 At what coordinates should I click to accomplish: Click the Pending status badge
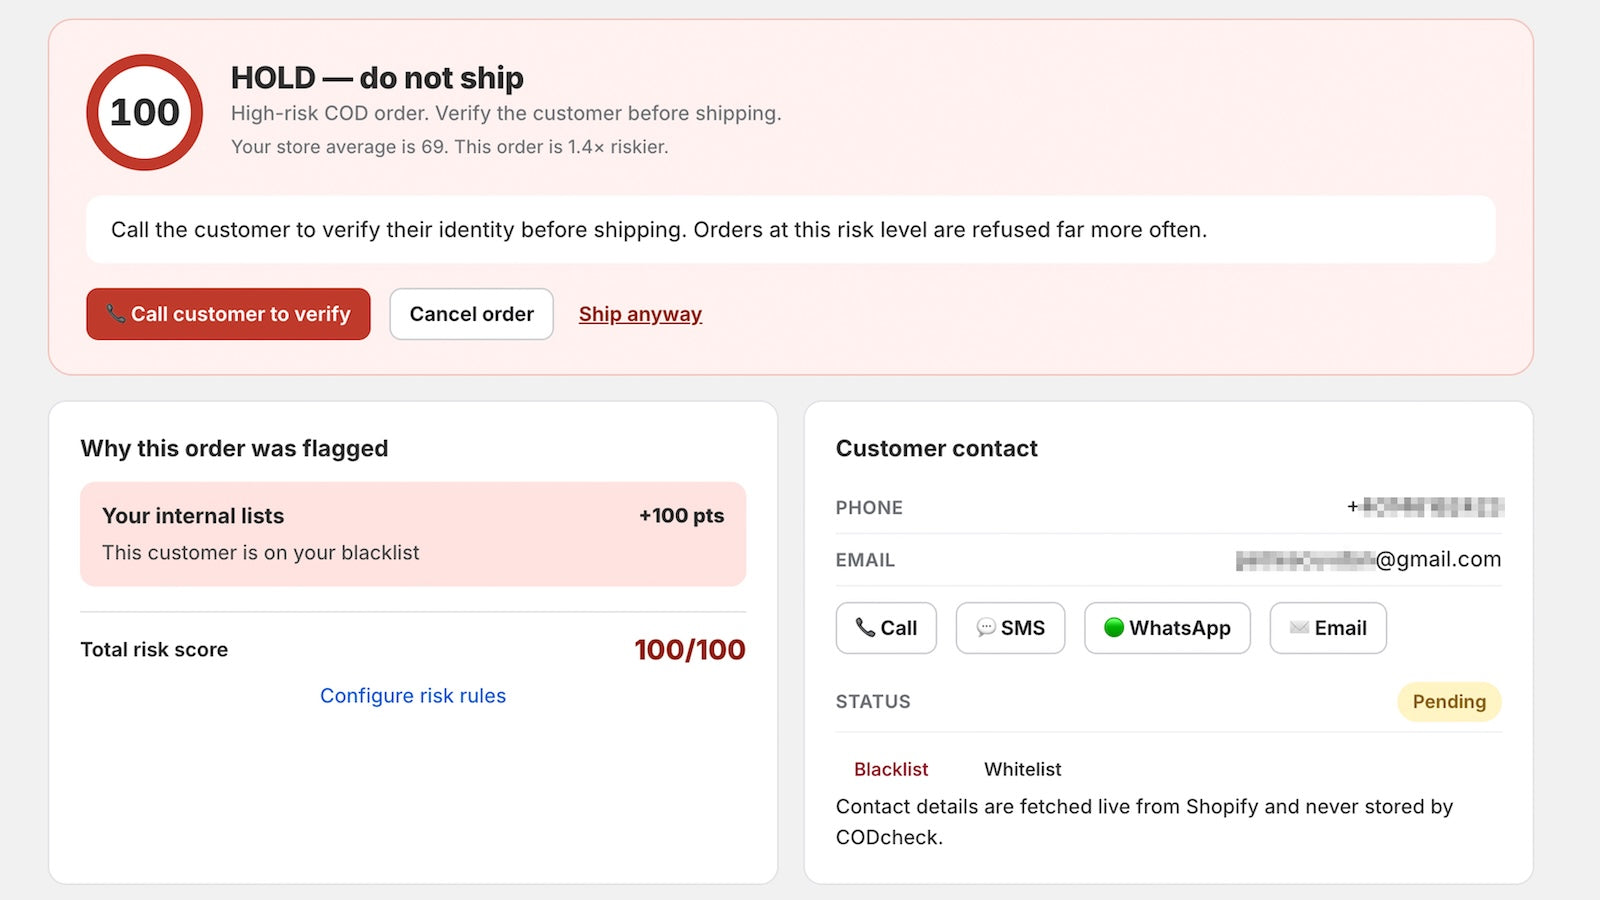(x=1449, y=702)
